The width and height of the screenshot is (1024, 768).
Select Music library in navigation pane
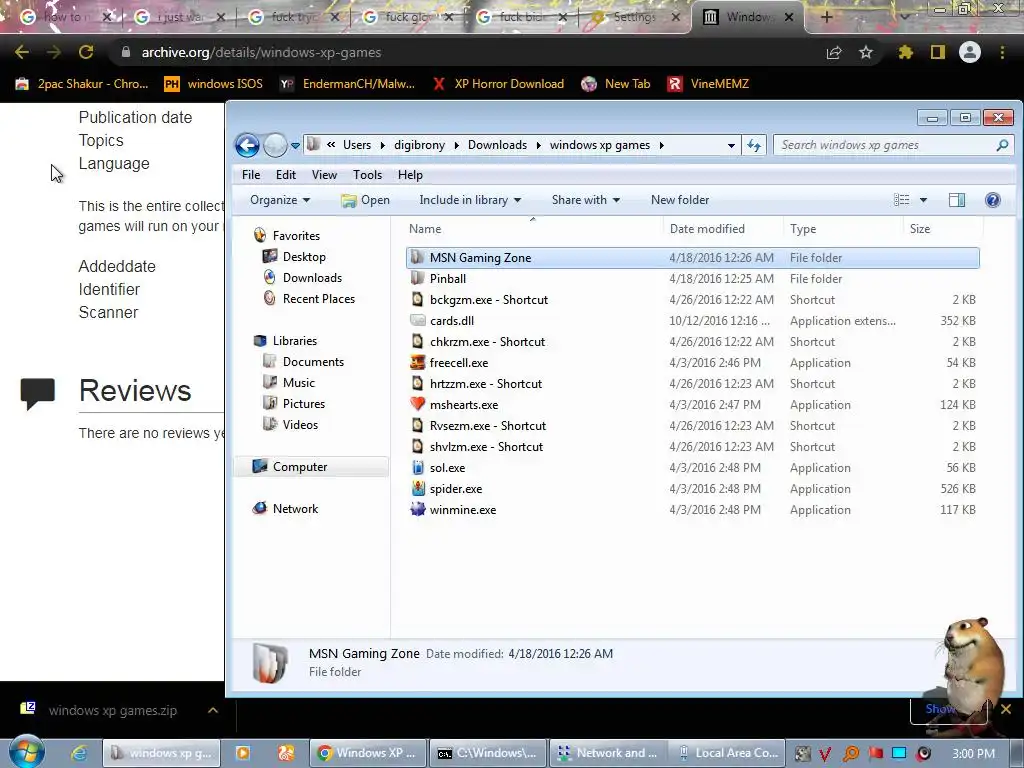pyautogui.click(x=298, y=383)
